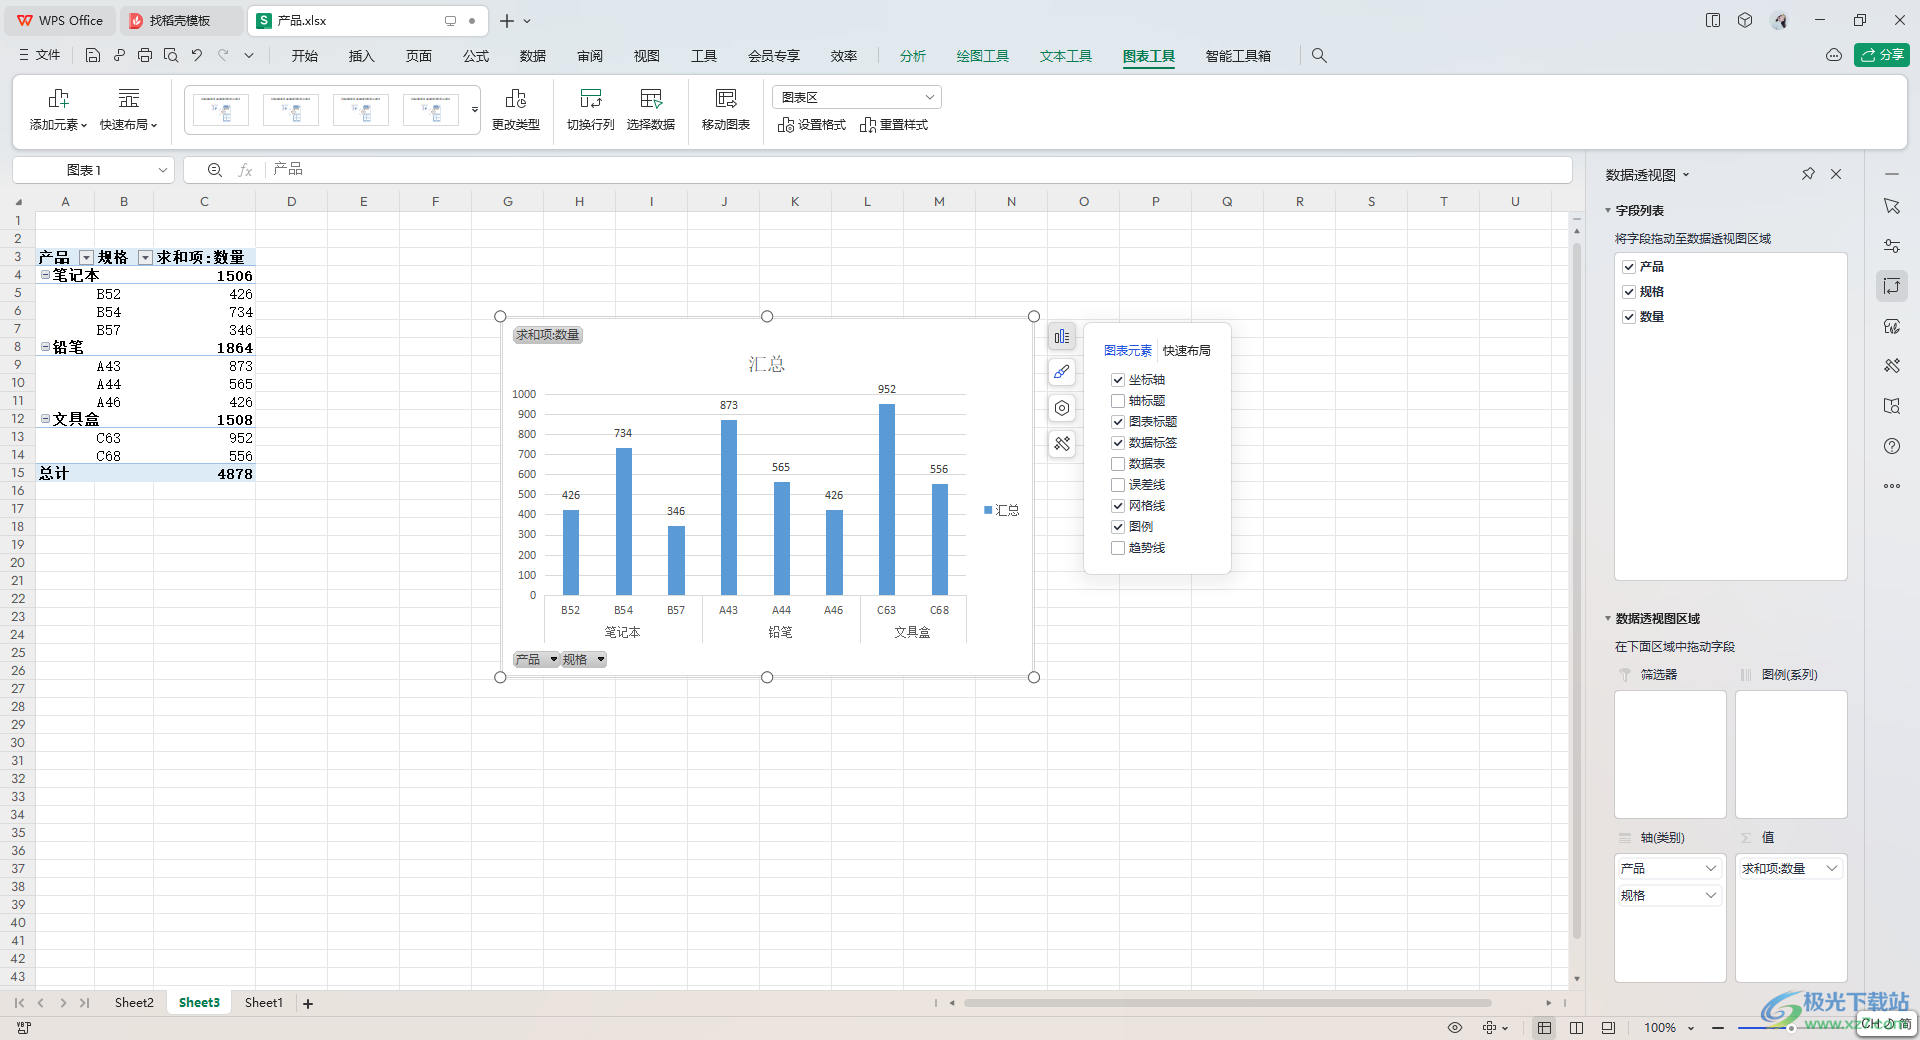Click the Reset Style (重置样式) button
The image size is (1920, 1040).
point(894,125)
